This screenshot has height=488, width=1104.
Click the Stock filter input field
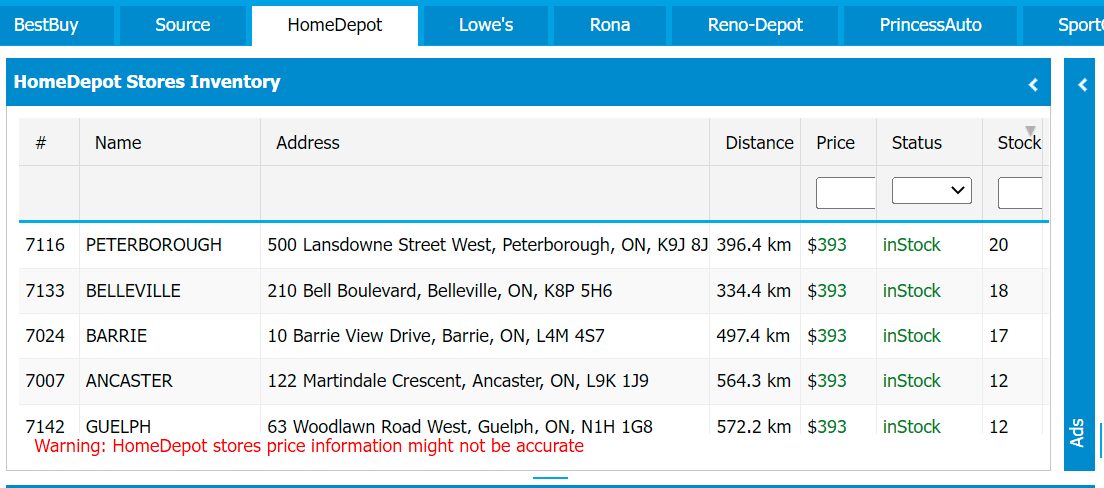[1020, 193]
